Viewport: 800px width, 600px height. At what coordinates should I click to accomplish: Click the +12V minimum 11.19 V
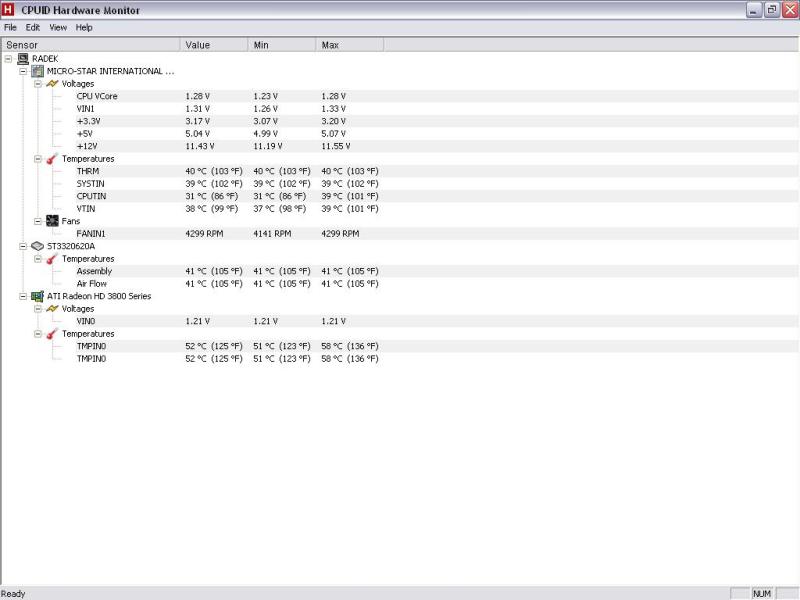coord(268,146)
